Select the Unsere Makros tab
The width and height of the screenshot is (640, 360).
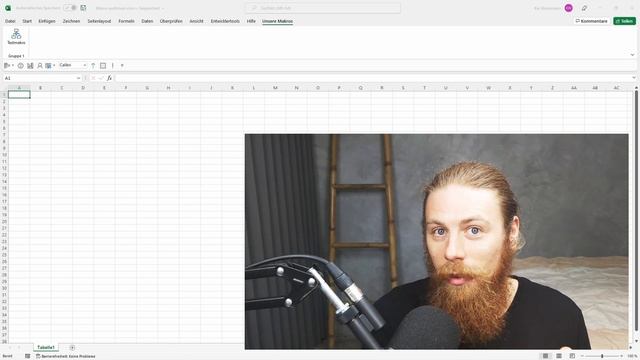278,21
